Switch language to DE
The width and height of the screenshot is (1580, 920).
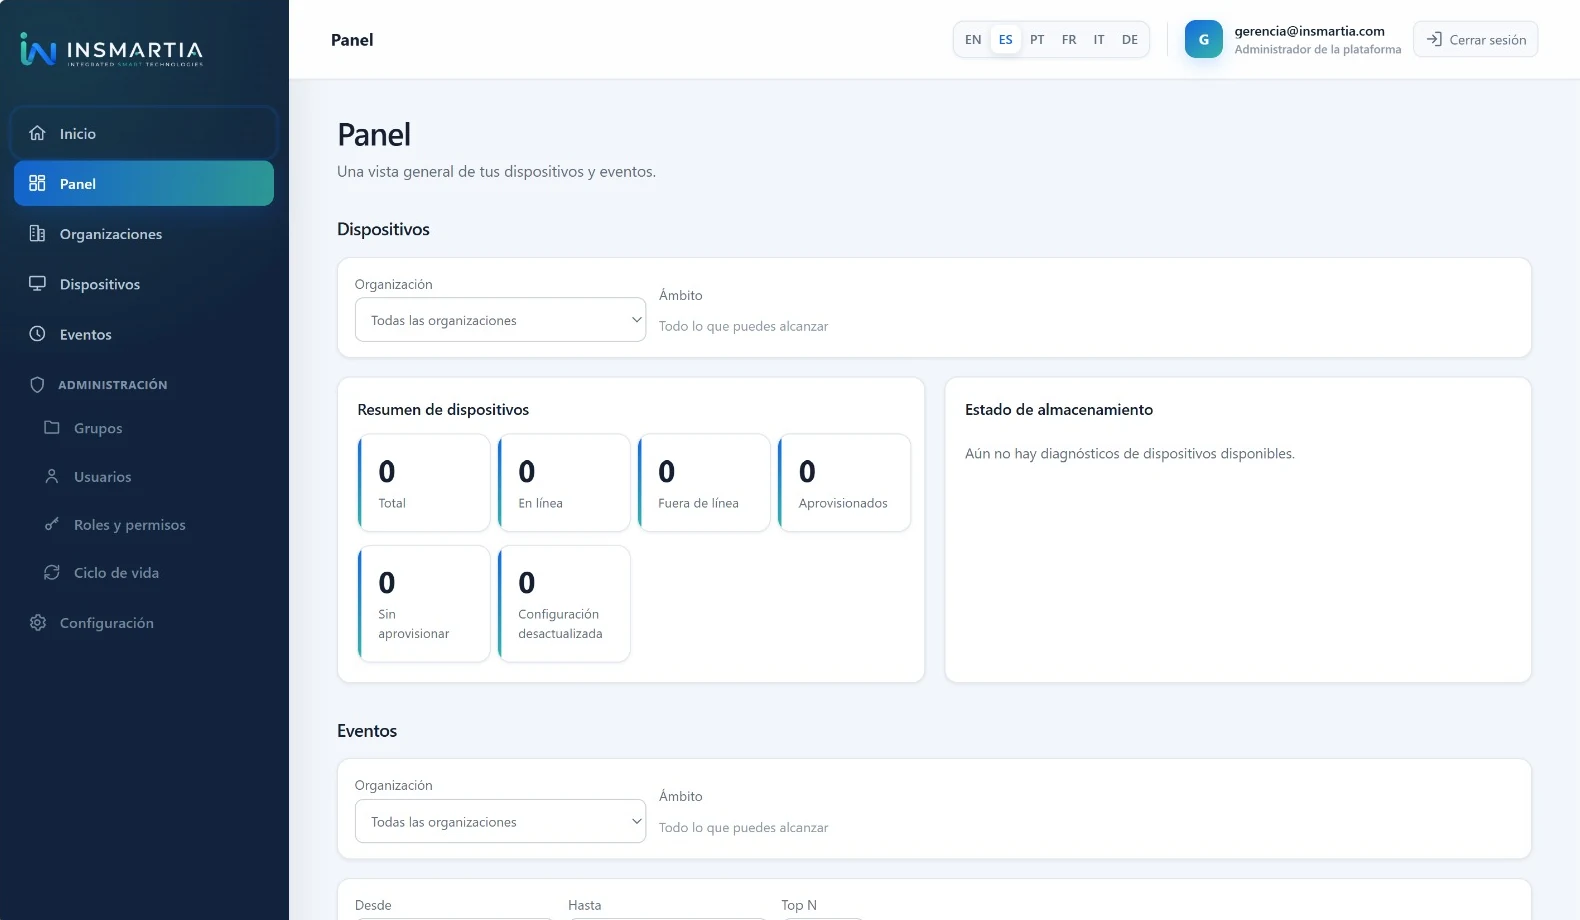coord(1130,40)
